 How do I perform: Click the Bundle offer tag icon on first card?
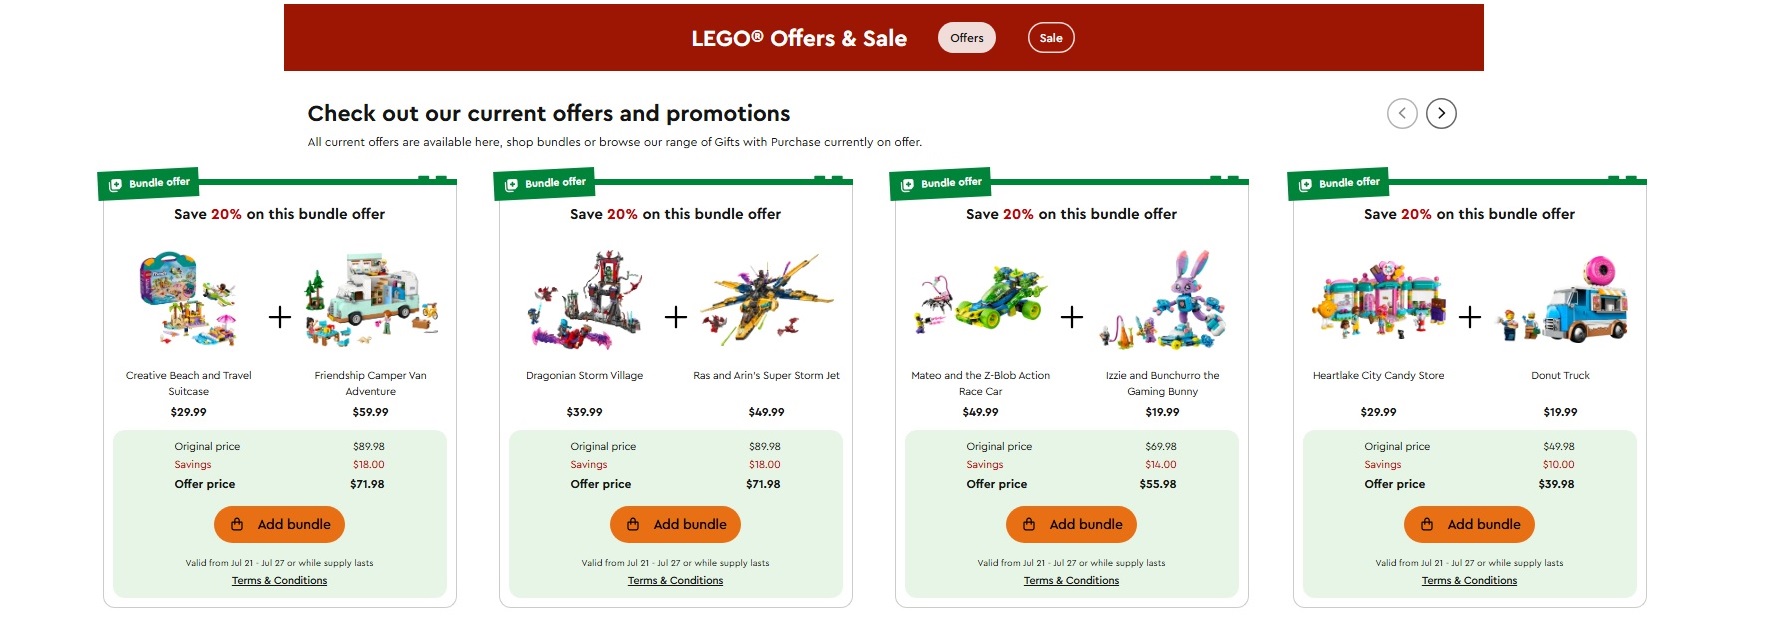click(115, 183)
